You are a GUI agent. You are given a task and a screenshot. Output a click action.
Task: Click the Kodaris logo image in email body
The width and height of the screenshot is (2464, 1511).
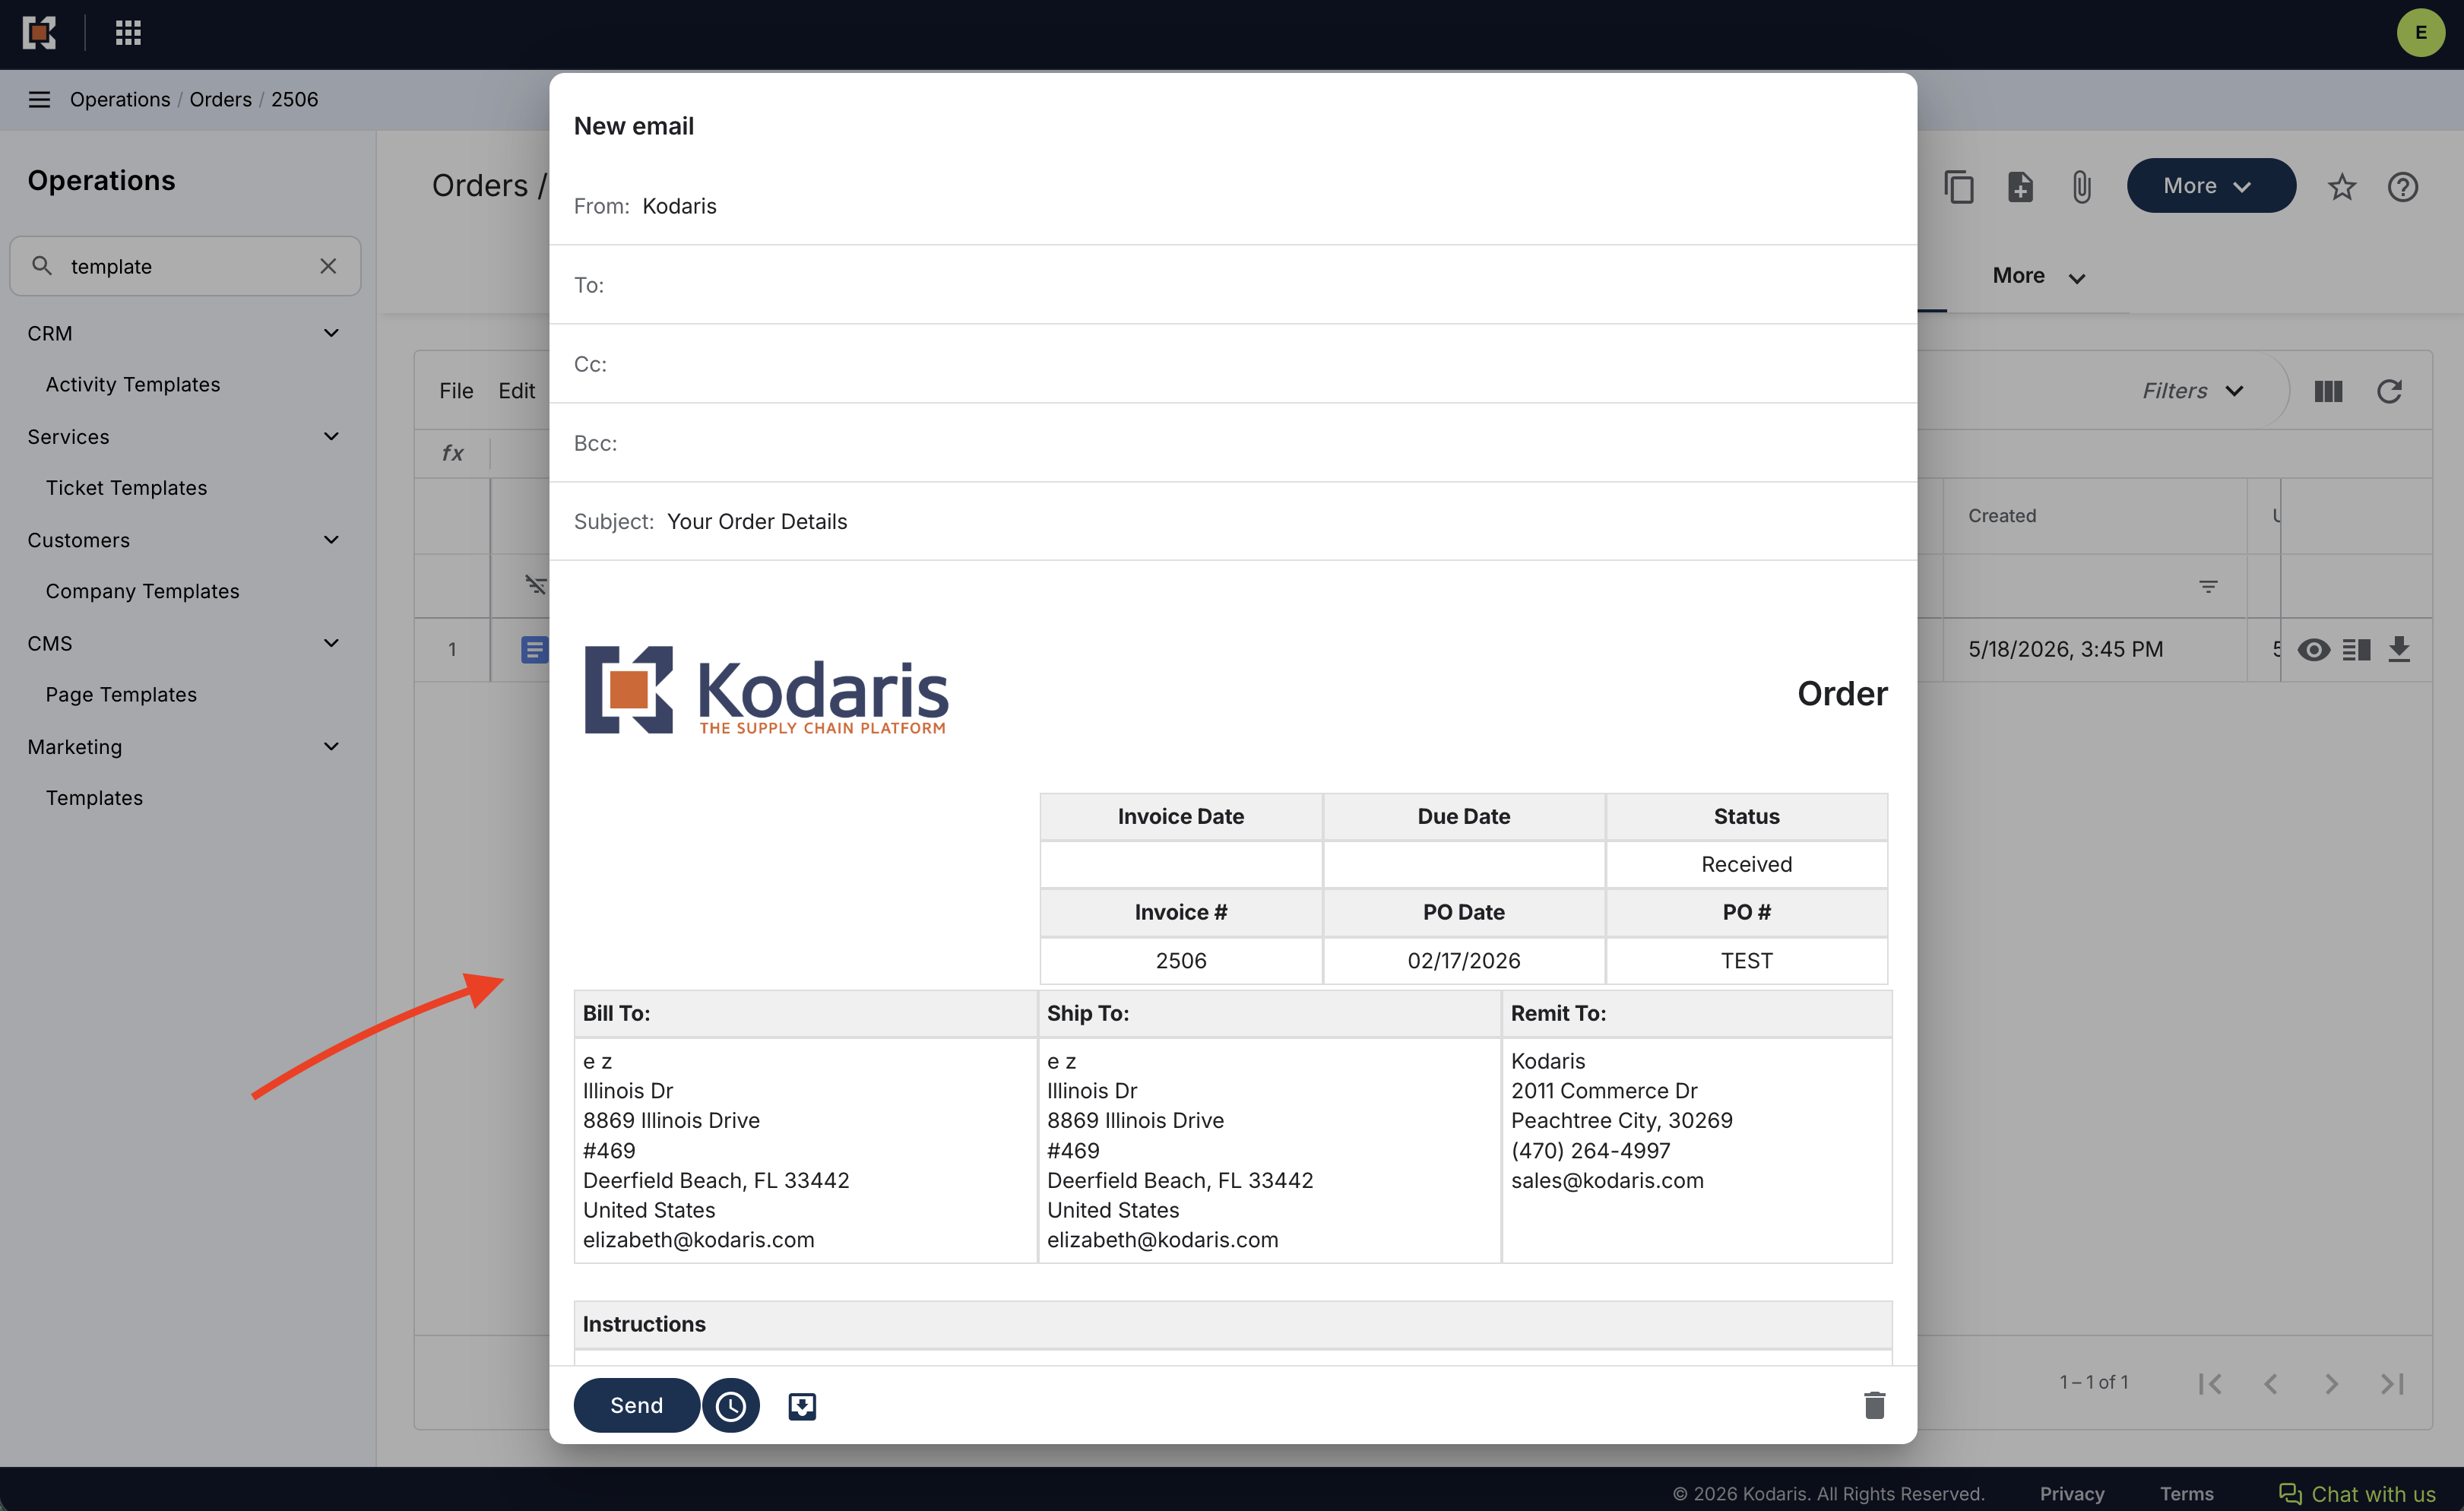pos(767,690)
